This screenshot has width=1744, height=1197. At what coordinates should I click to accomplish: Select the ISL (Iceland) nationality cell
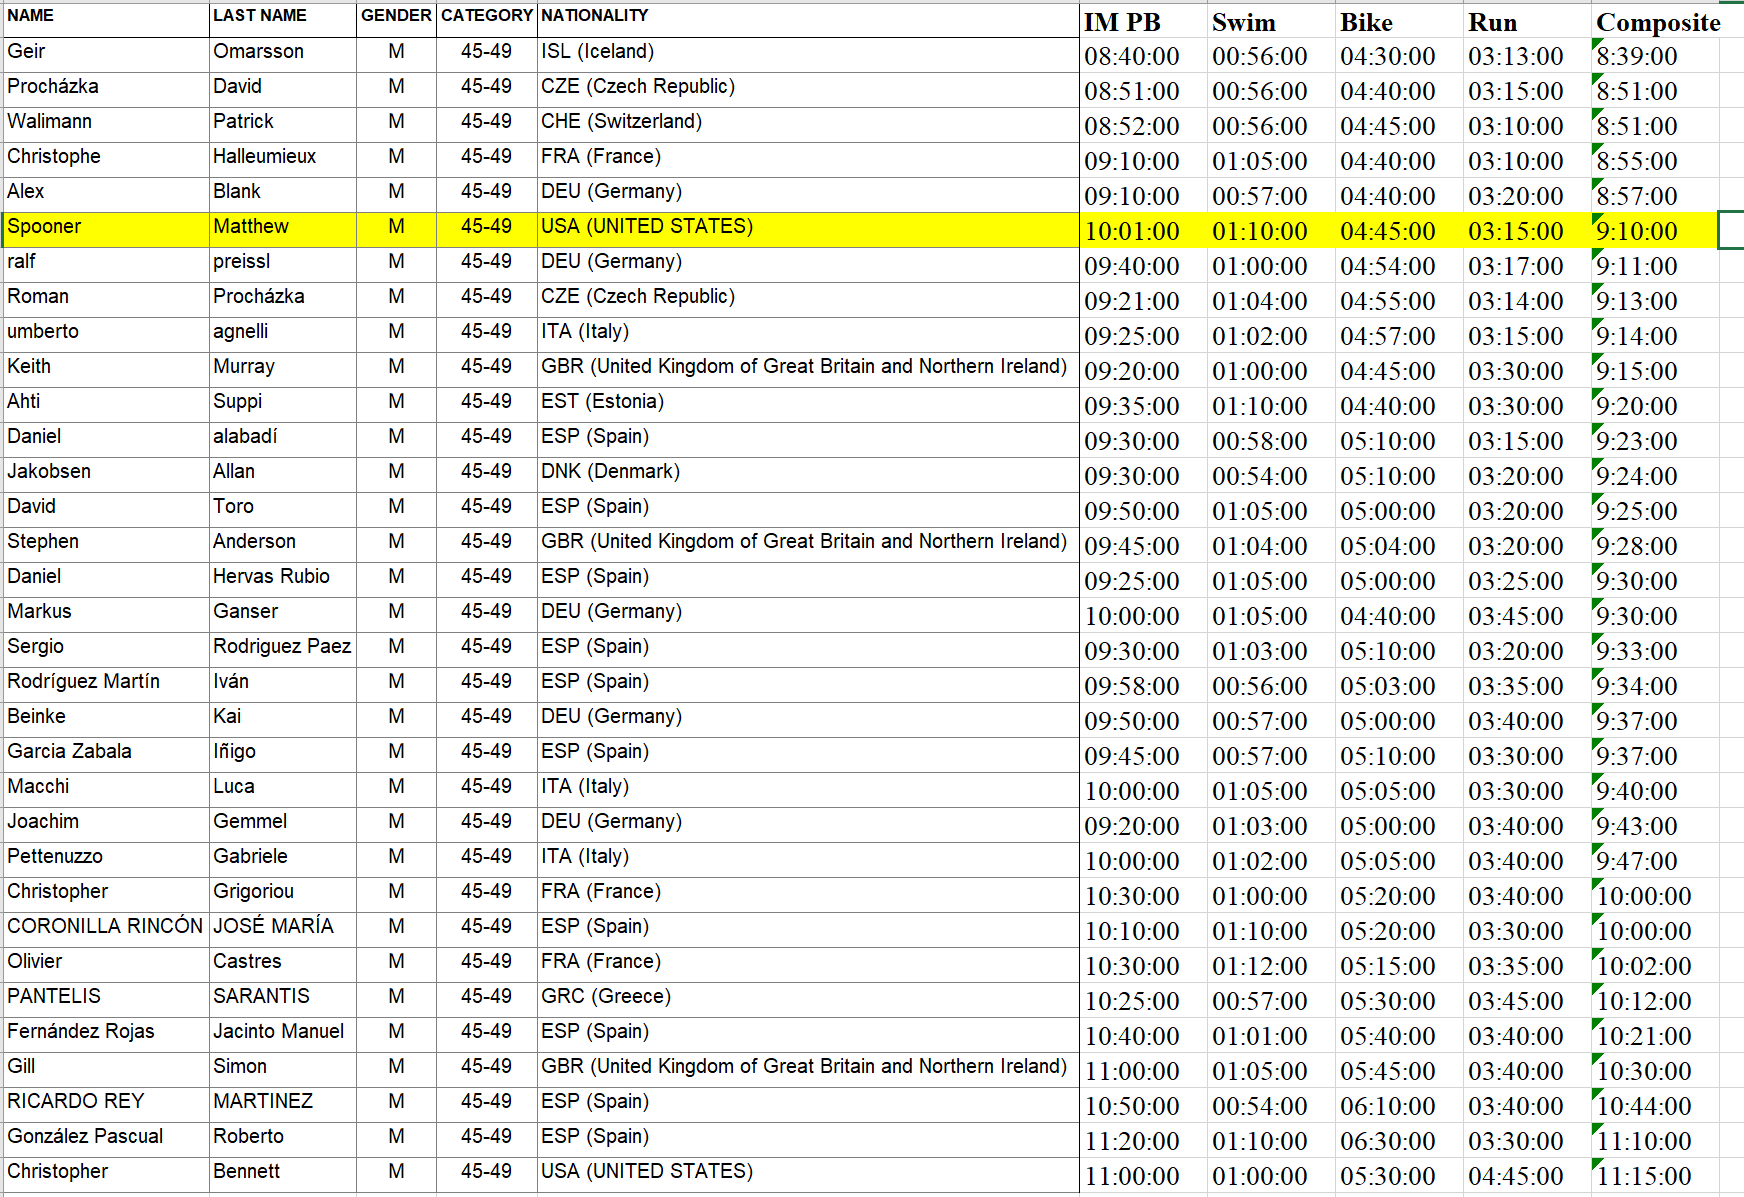point(808,55)
